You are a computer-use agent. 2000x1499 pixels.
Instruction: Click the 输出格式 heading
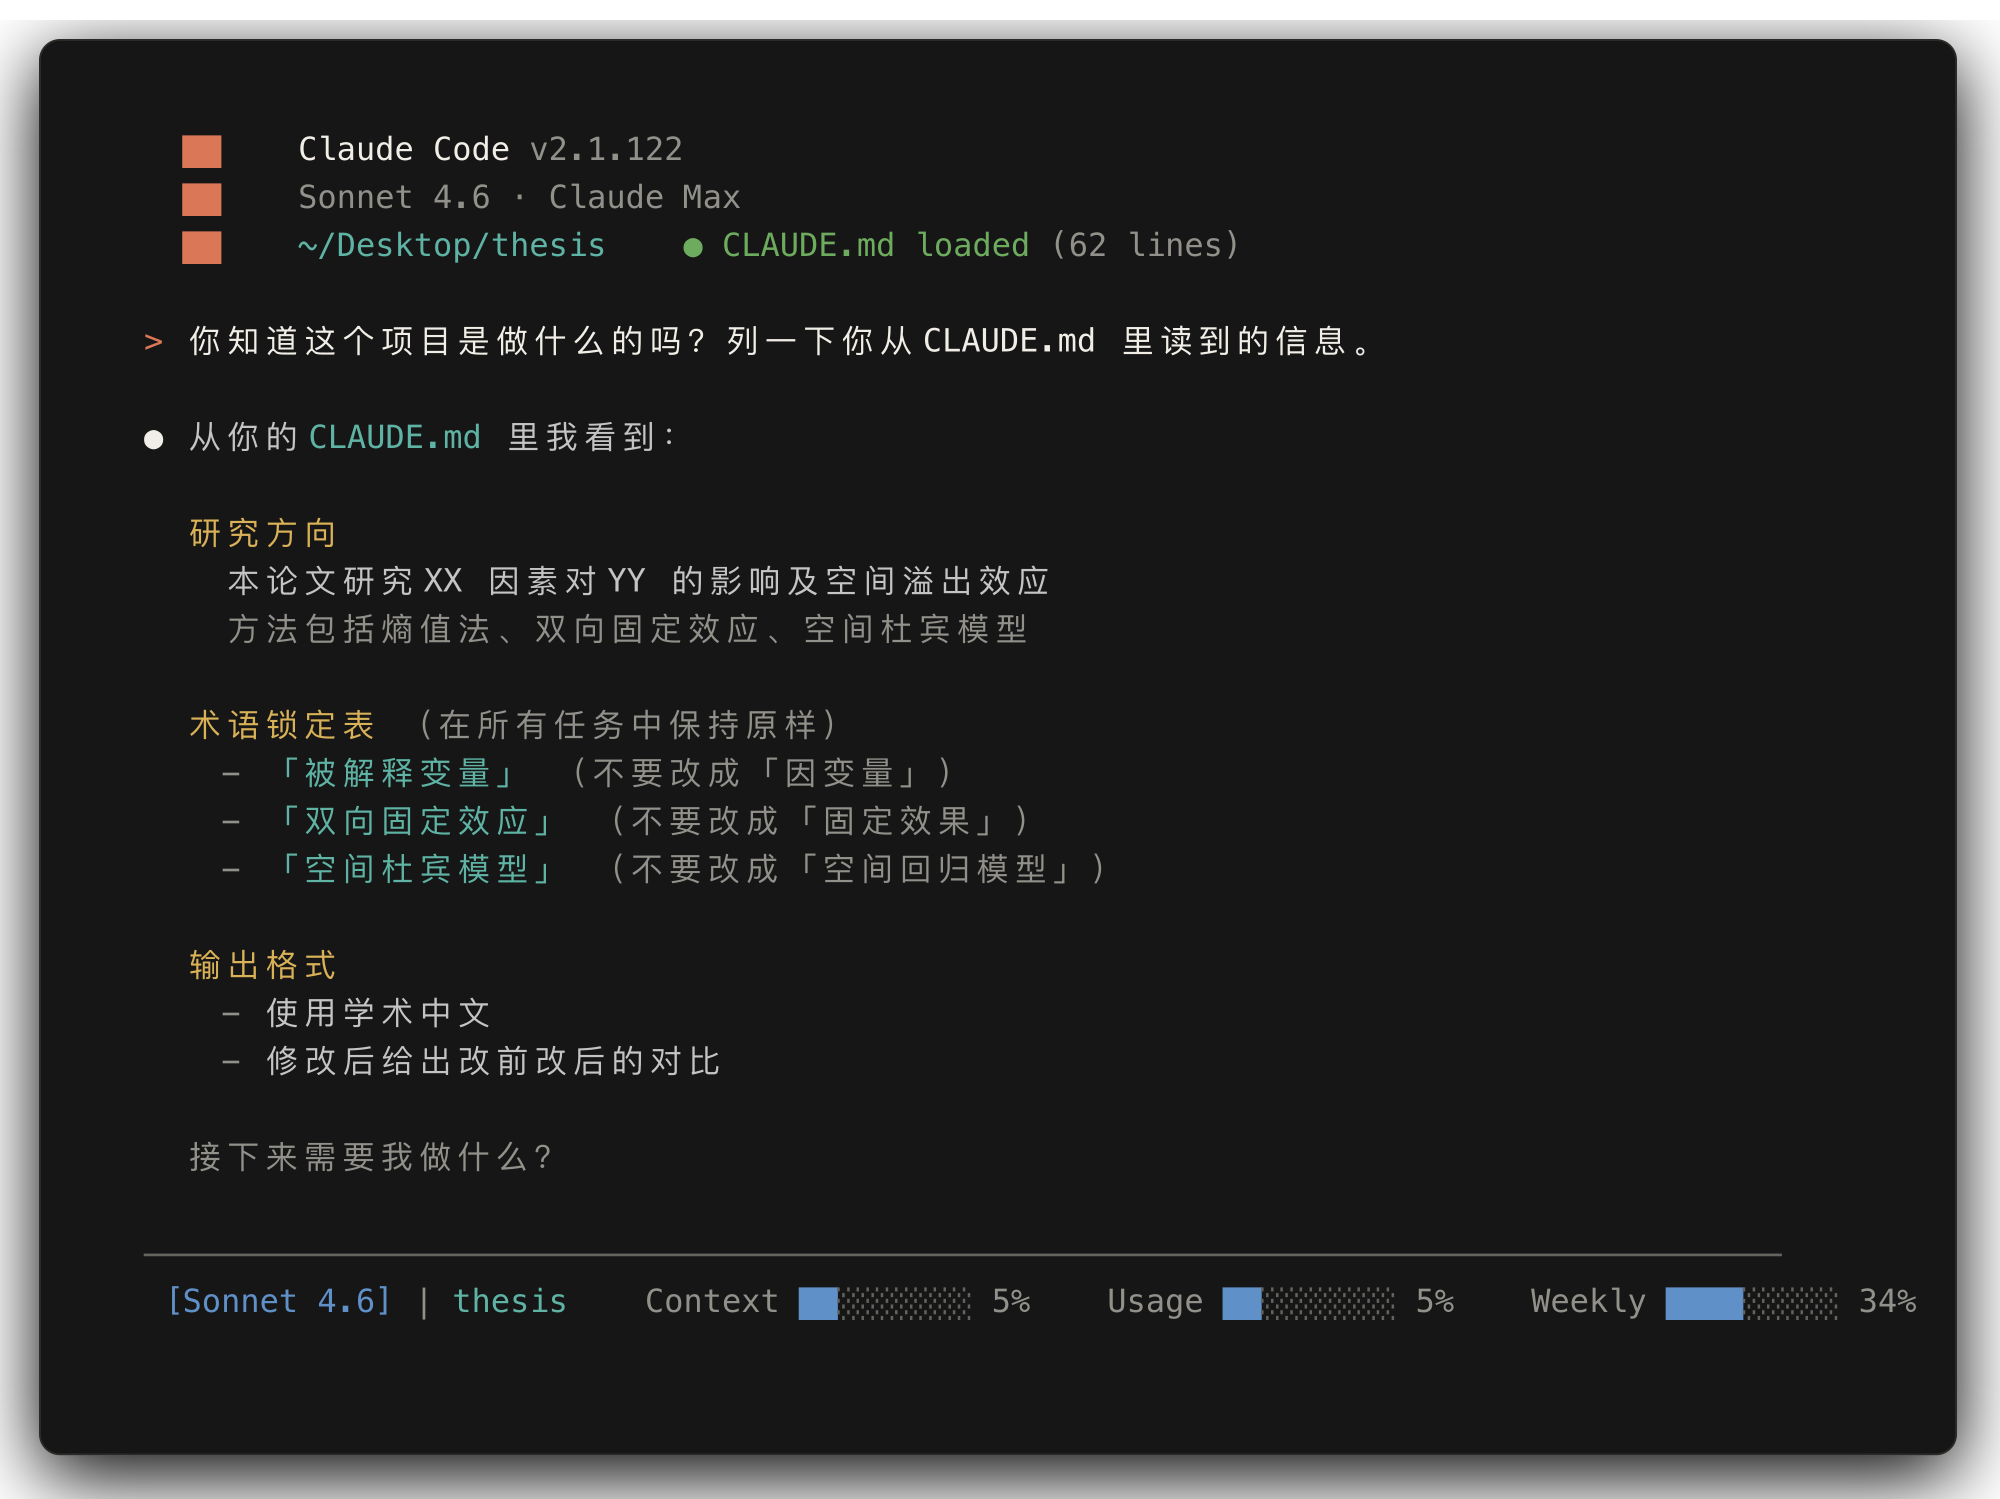[x=263, y=965]
